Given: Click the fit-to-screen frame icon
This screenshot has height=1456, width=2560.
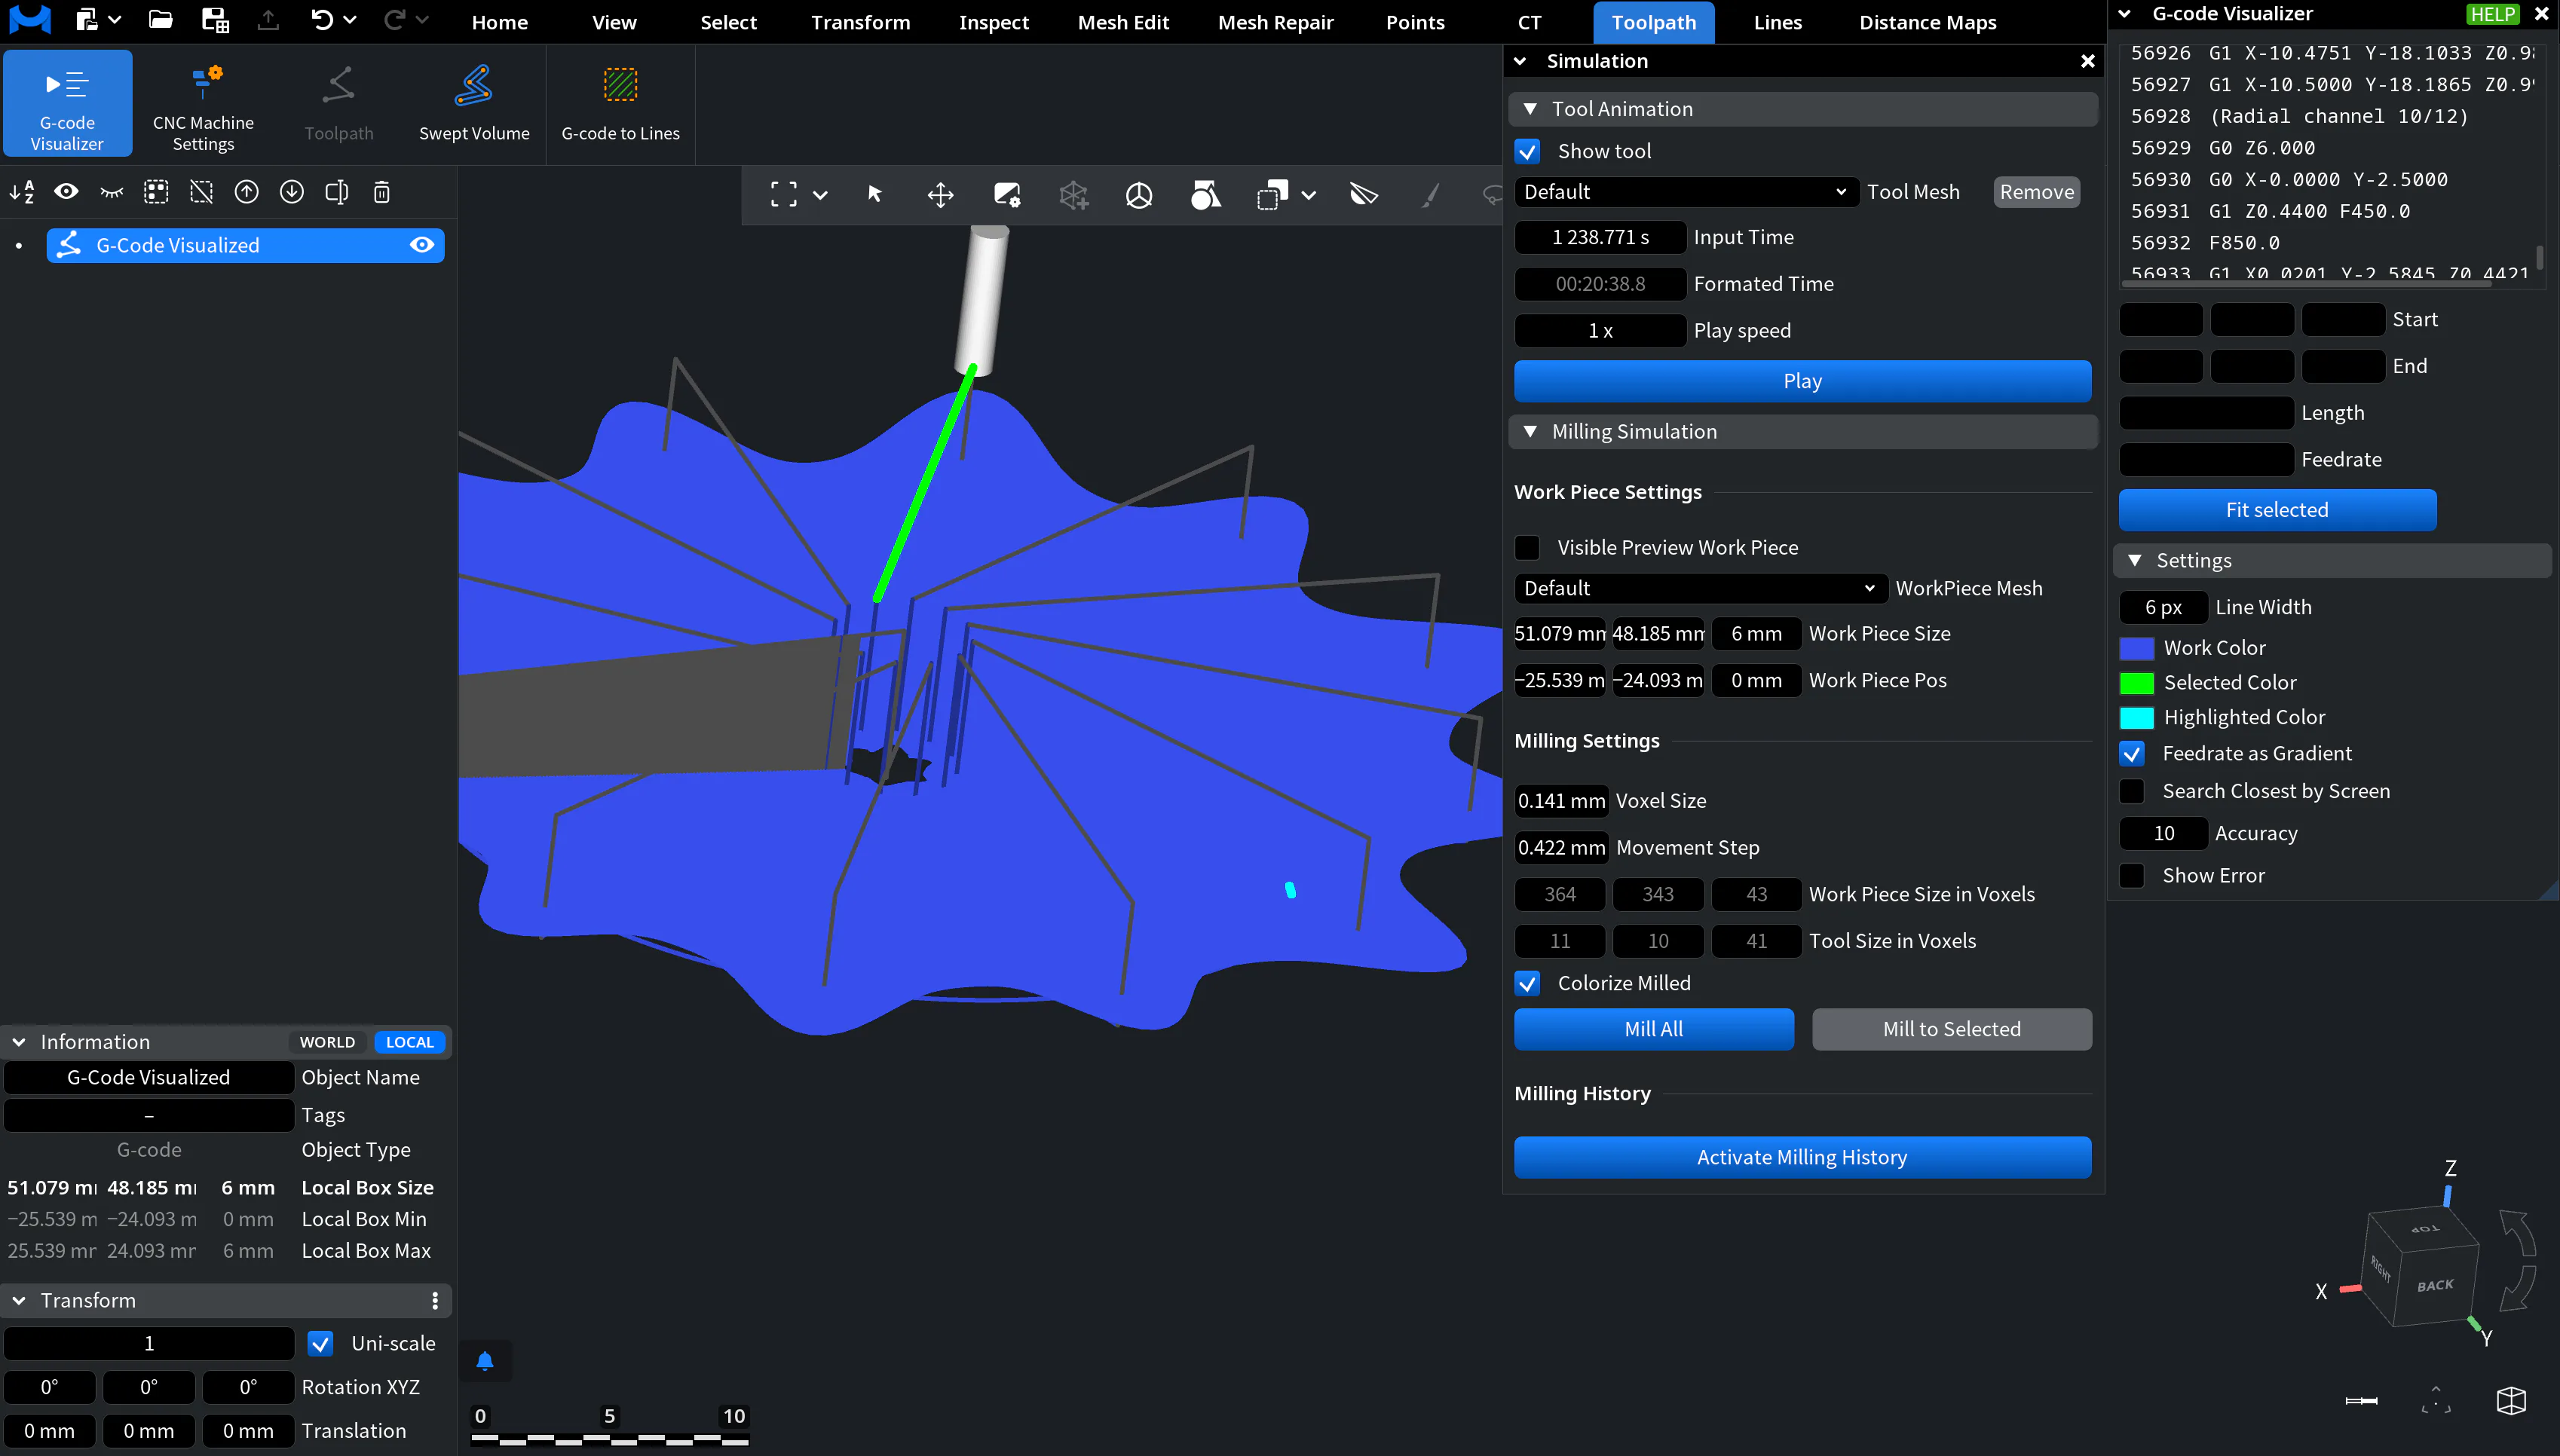Looking at the screenshot, I should tap(784, 194).
